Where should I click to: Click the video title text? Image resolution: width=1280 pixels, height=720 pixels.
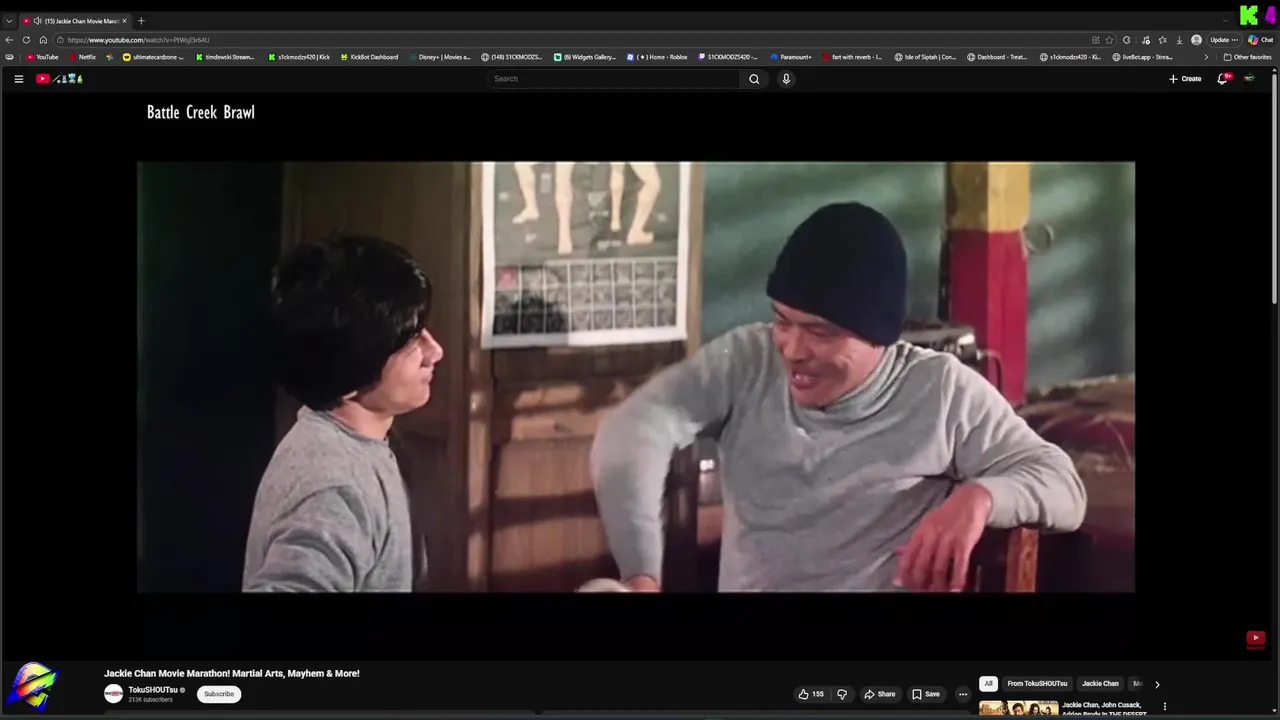click(x=232, y=674)
